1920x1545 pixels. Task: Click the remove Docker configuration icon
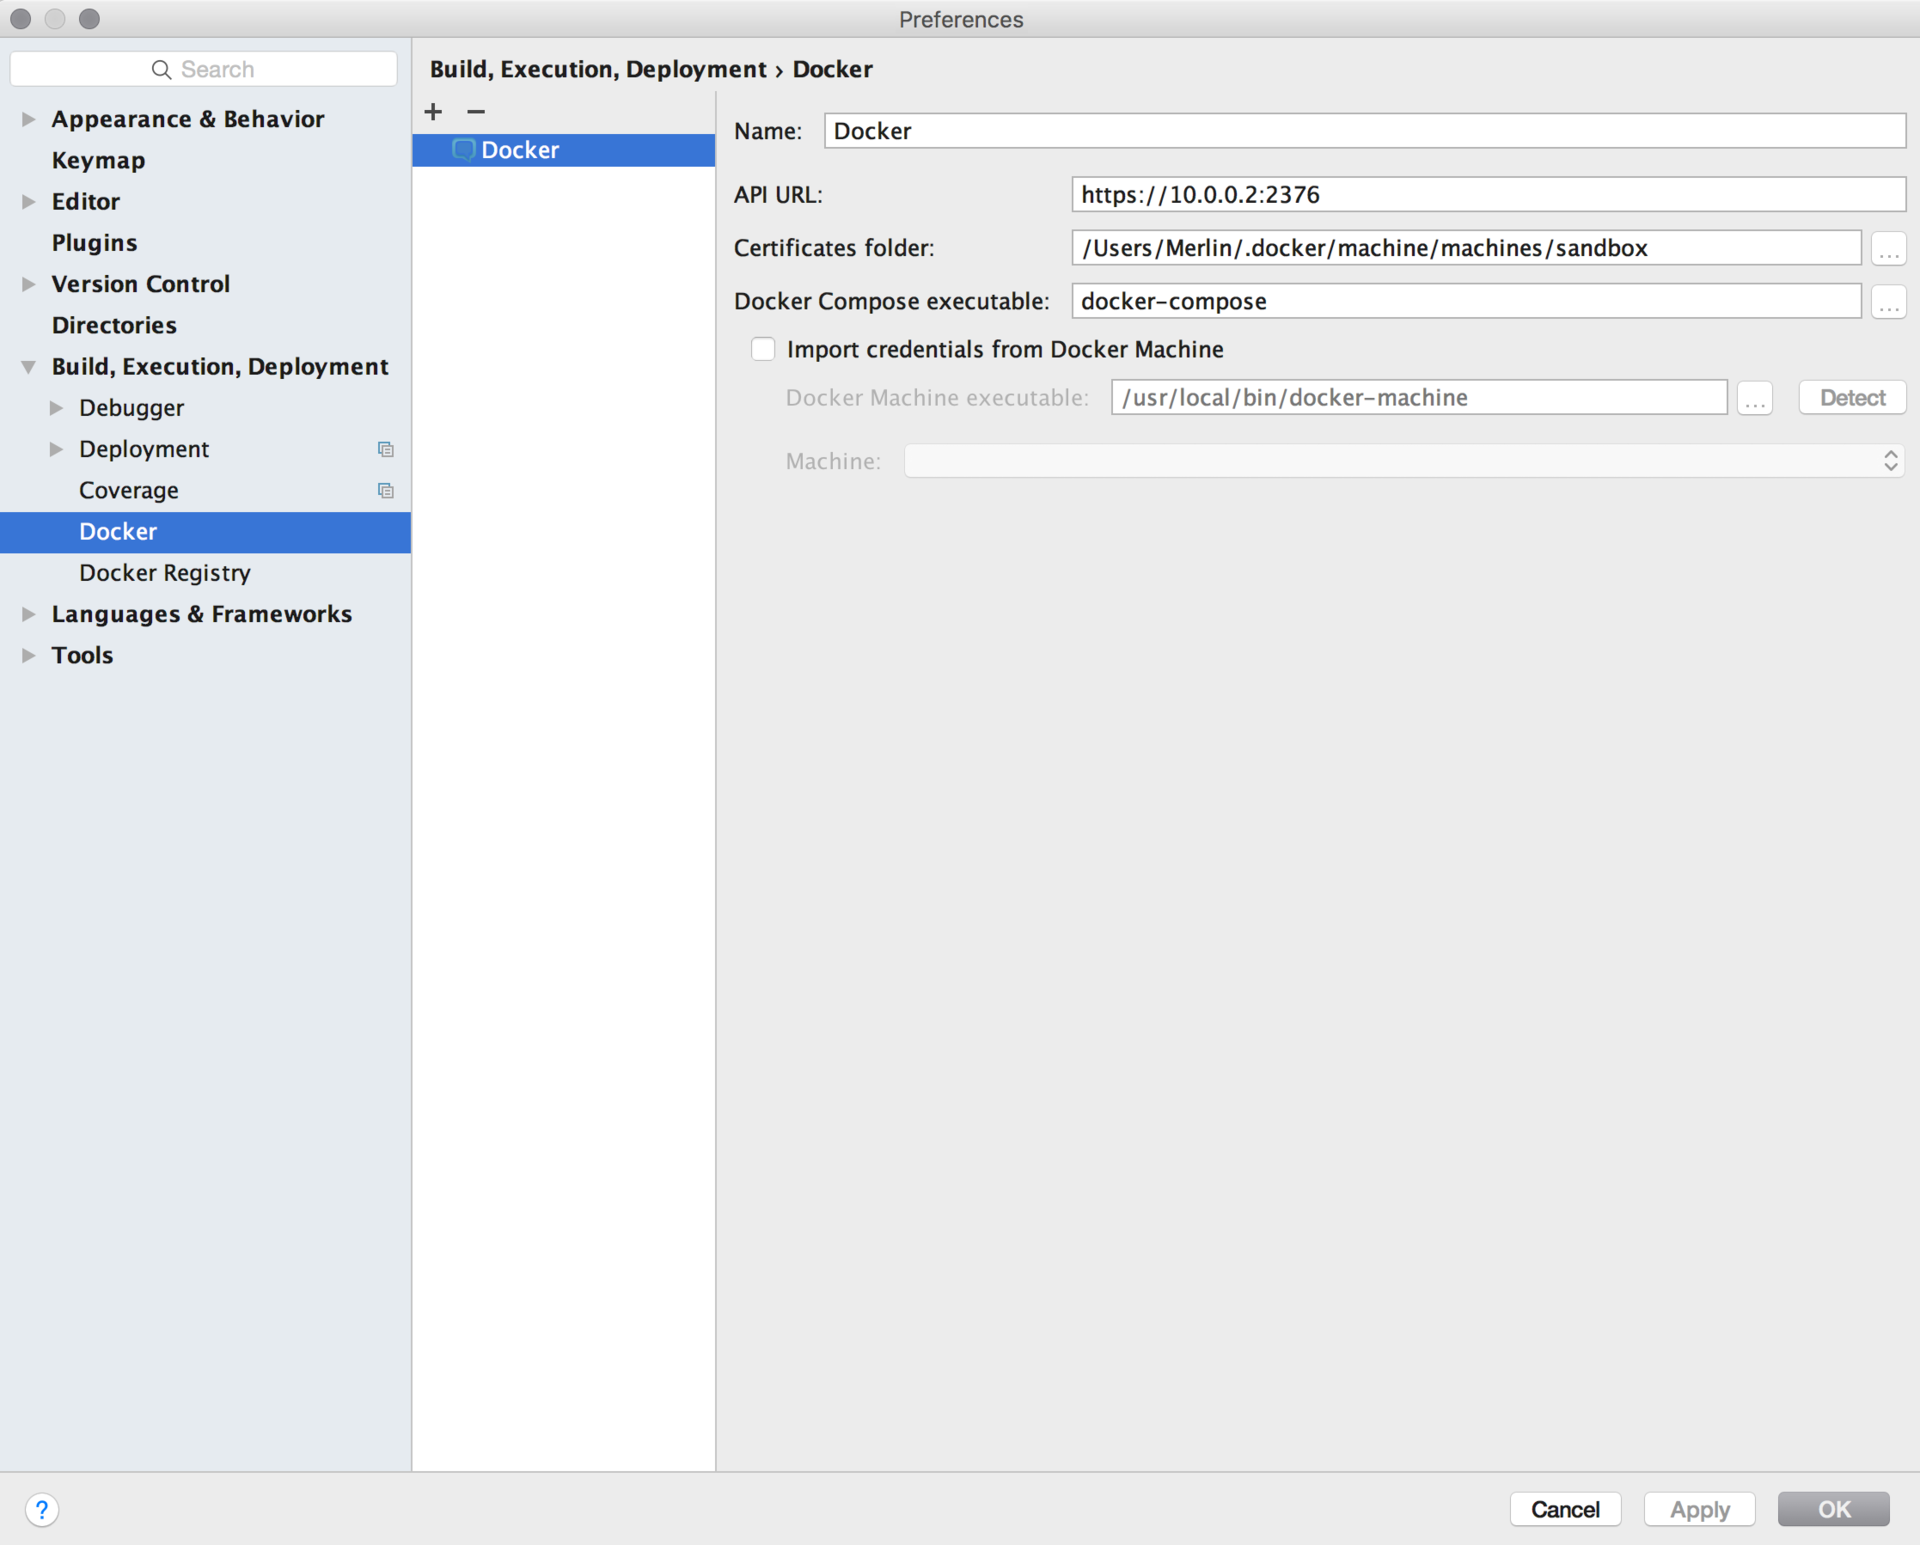coord(473,109)
